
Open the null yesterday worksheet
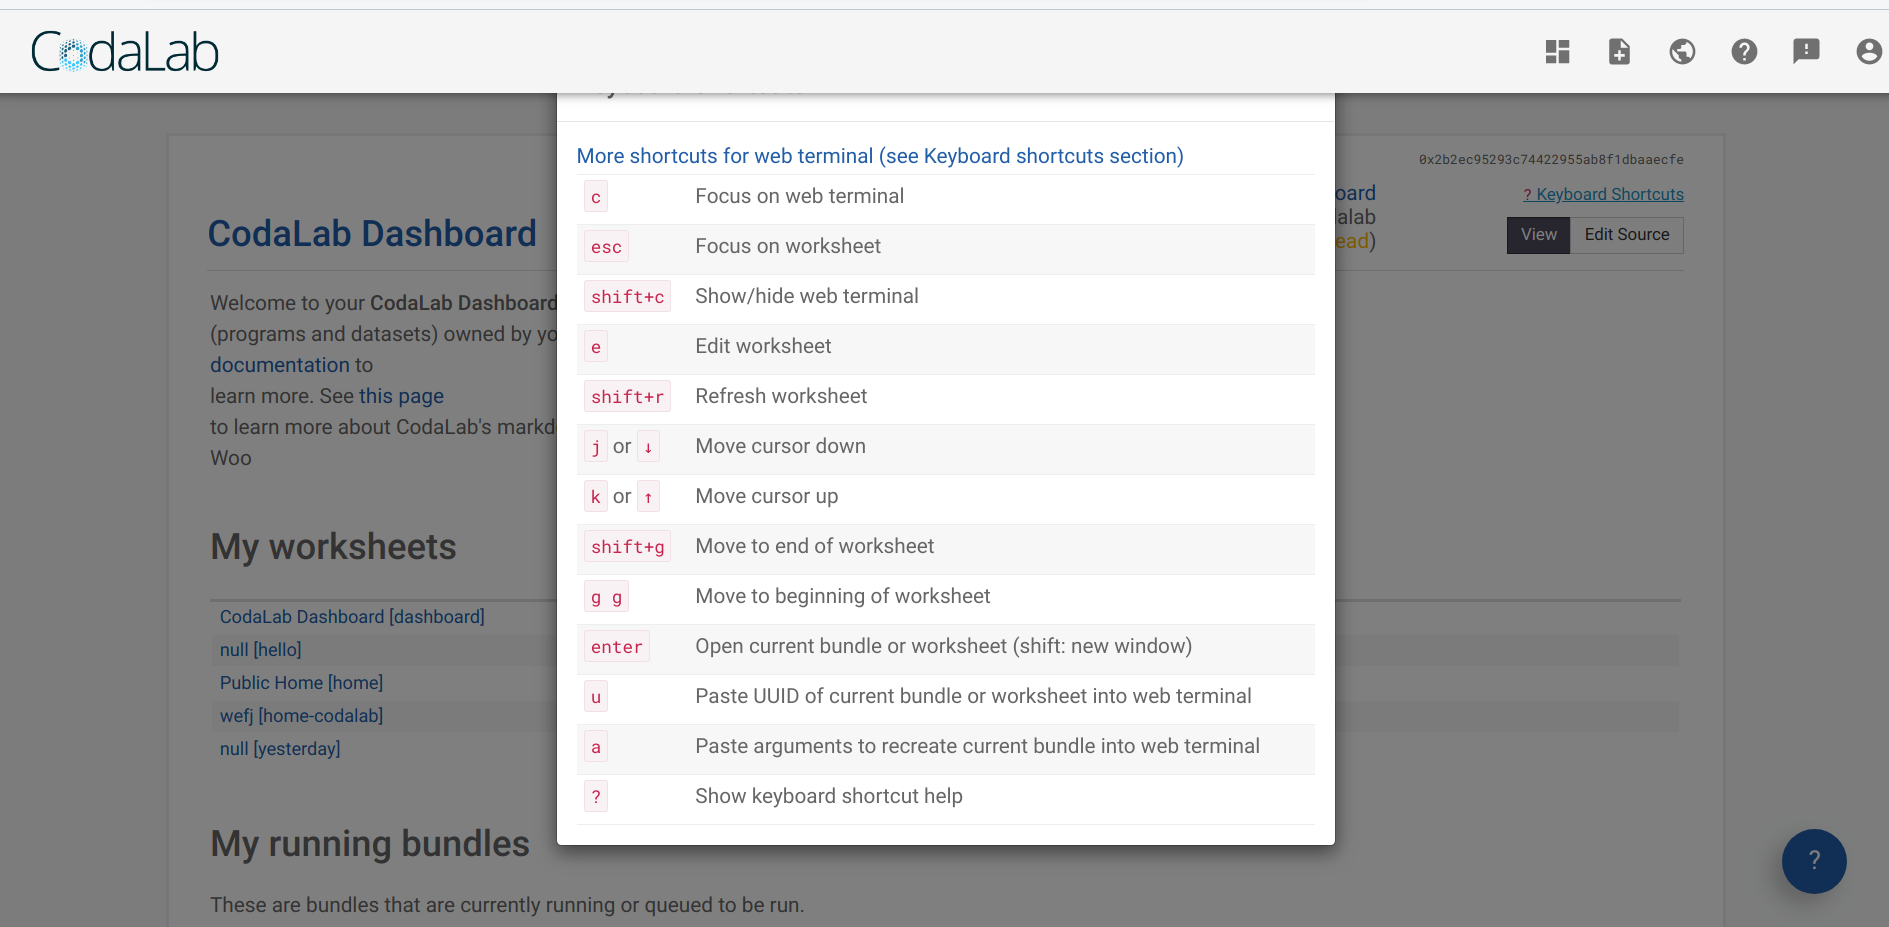279,748
